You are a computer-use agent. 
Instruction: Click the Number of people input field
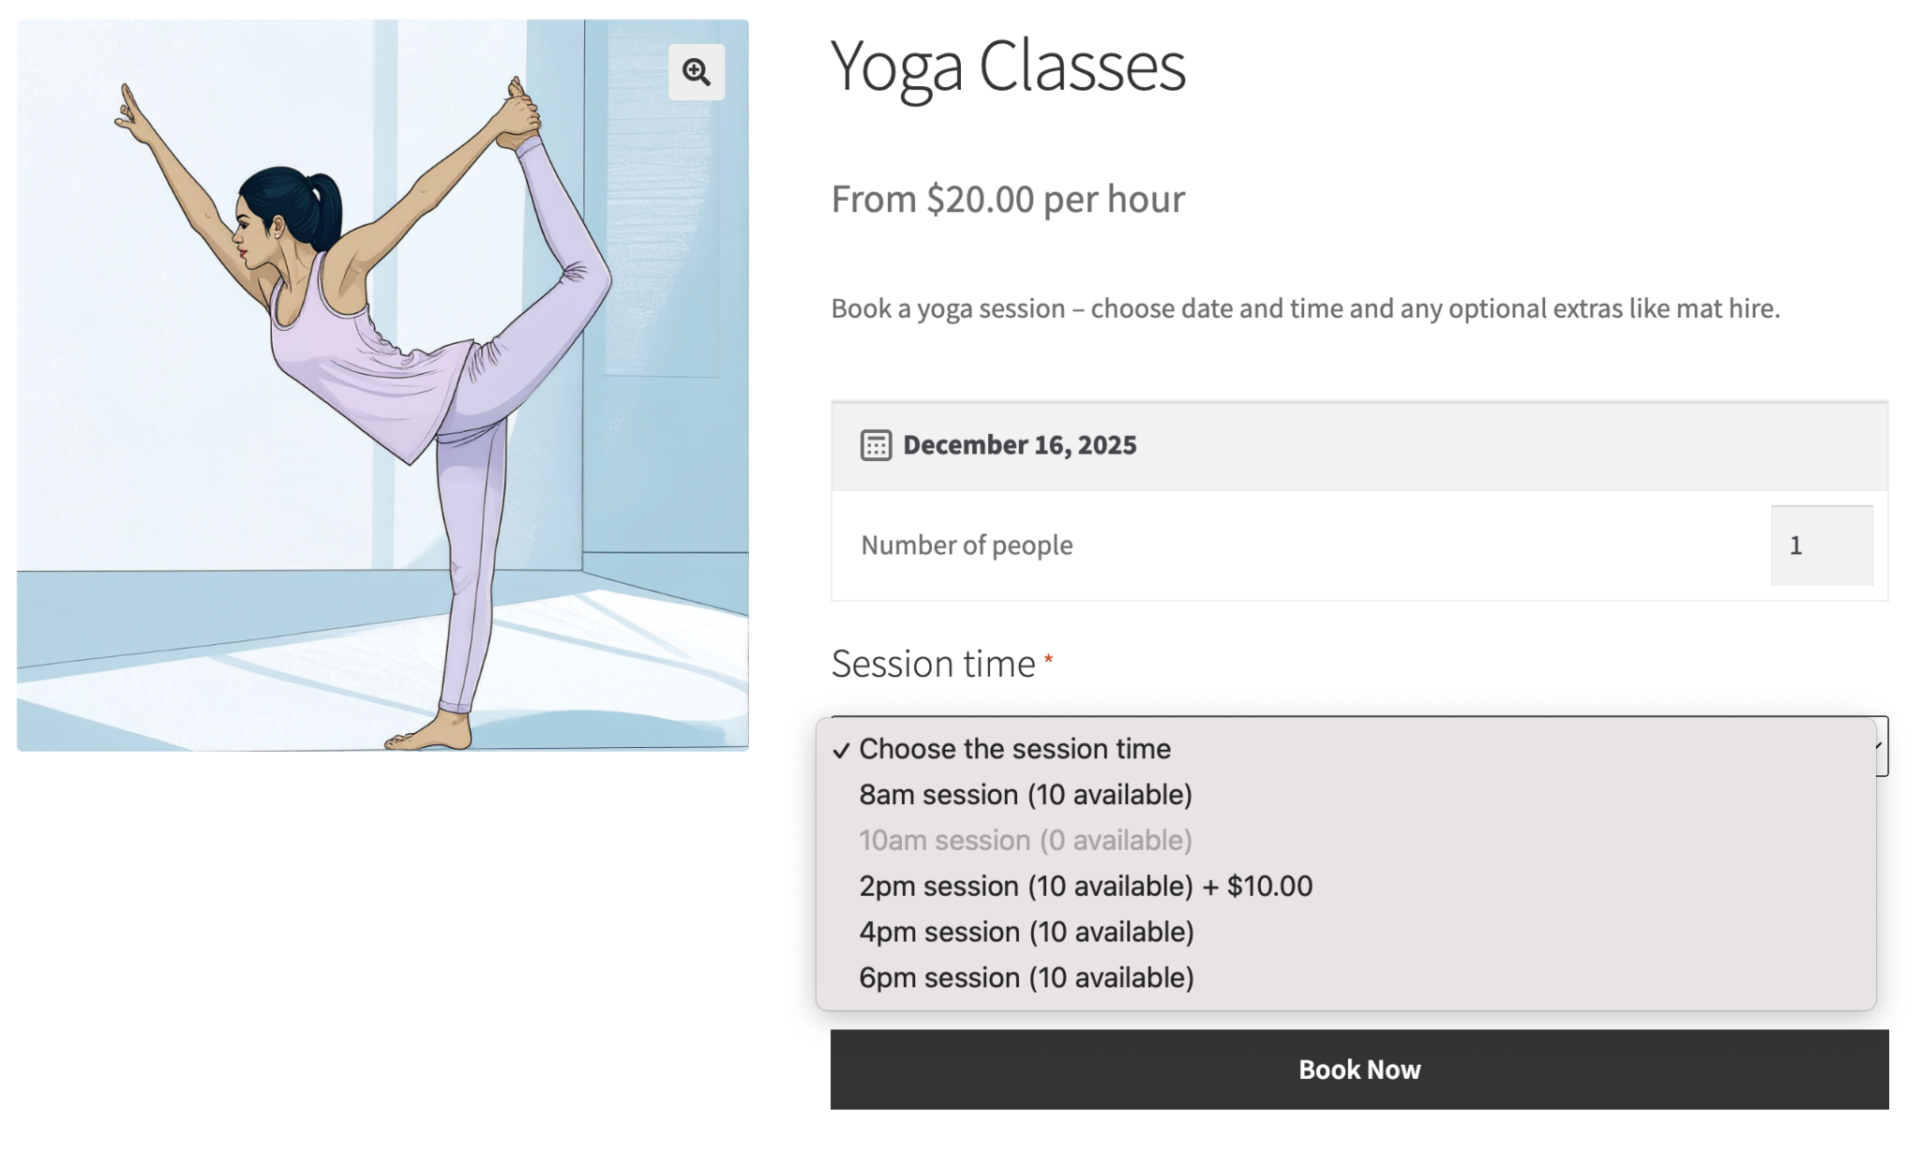tap(1820, 545)
